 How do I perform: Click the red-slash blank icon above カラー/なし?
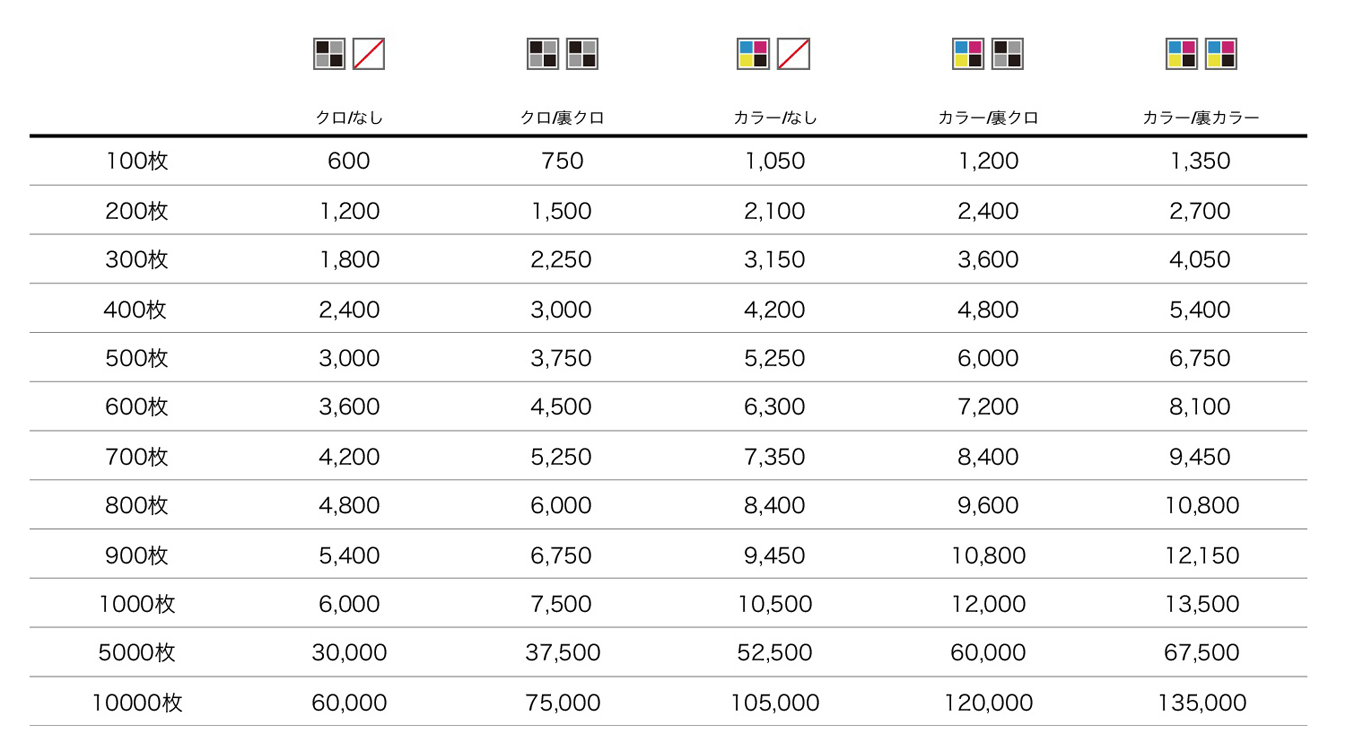pyautogui.click(x=794, y=54)
